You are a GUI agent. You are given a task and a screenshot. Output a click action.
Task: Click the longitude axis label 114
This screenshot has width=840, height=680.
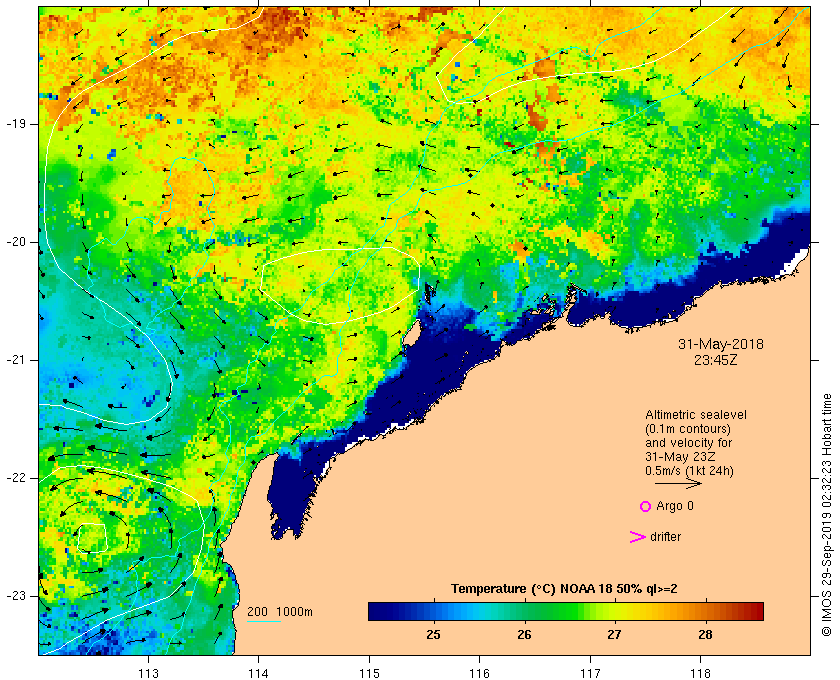(x=258, y=673)
